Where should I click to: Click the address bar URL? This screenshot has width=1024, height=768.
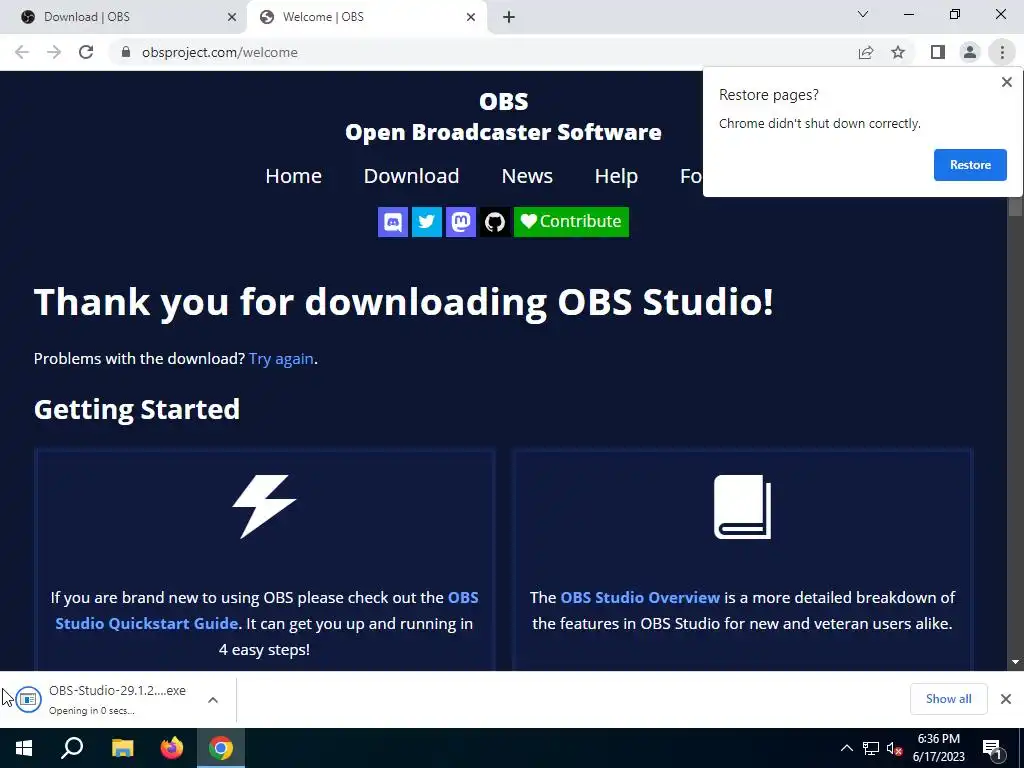click(219, 52)
